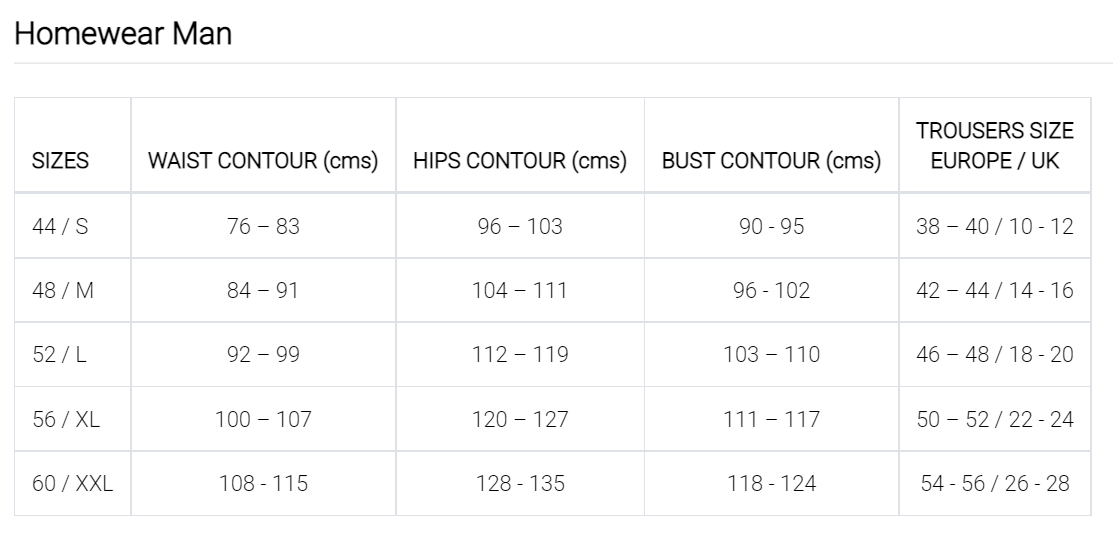Click the TROUSERS SIZE EUROPE / UK header
The image size is (1113, 552).
[x=995, y=145]
